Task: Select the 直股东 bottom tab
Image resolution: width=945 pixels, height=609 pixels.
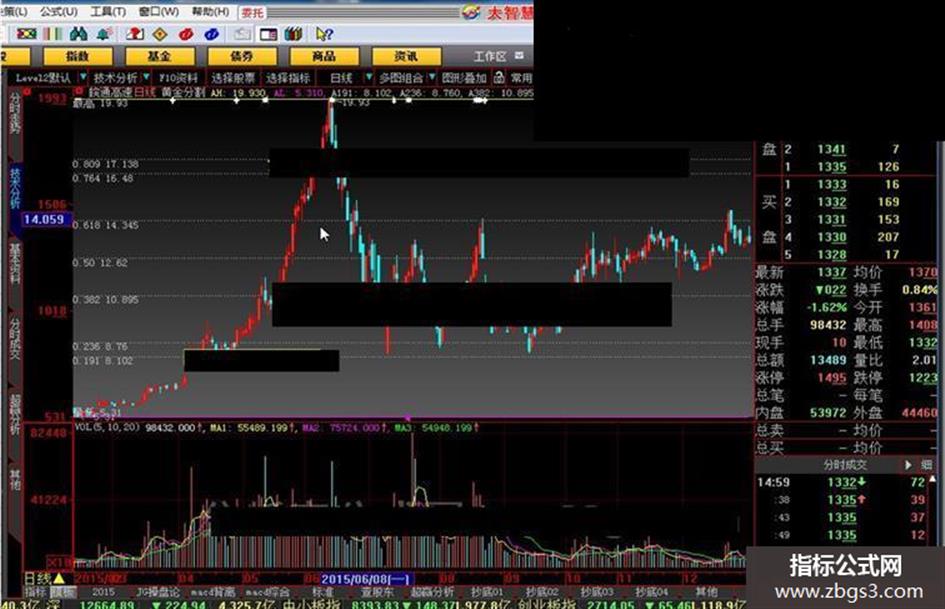Action: pos(377,592)
